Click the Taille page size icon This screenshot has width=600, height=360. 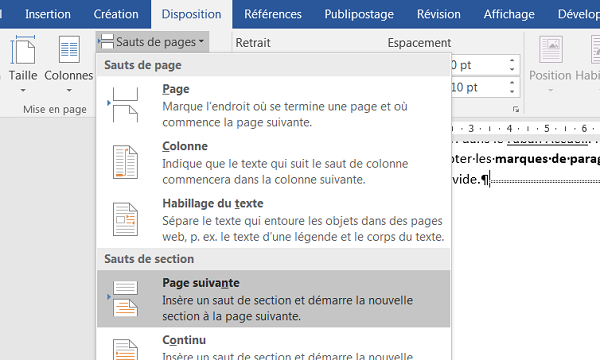pyautogui.click(x=23, y=50)
